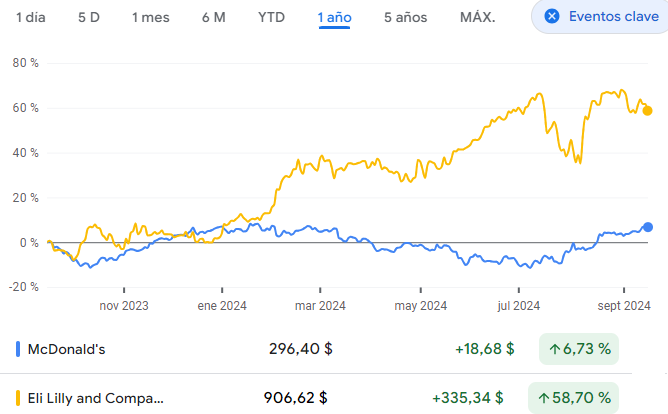Click the McDonald's blue color marker
This screenshot has width=668, height=414.
18,349
